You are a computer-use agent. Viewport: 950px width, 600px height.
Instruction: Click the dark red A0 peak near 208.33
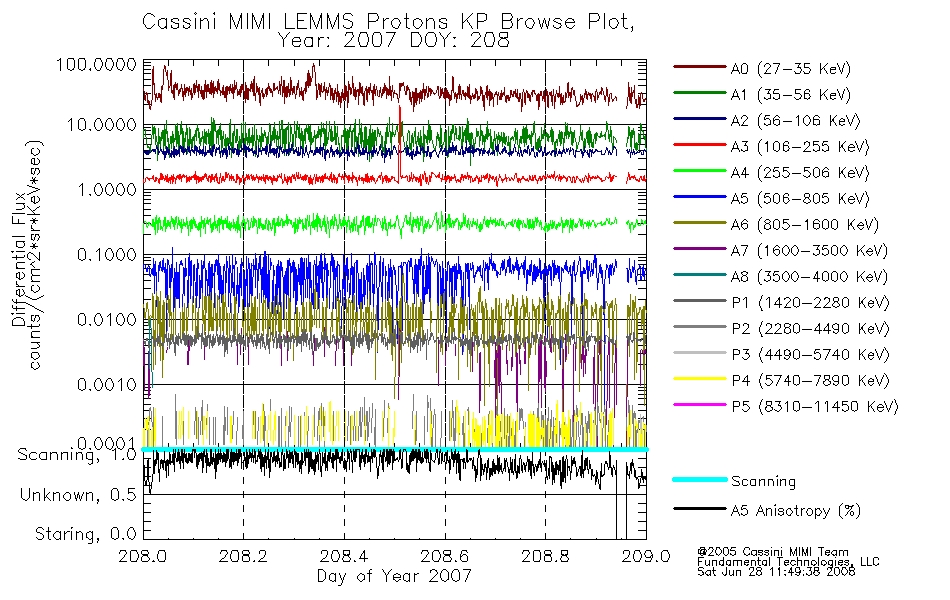click(313, 73)
